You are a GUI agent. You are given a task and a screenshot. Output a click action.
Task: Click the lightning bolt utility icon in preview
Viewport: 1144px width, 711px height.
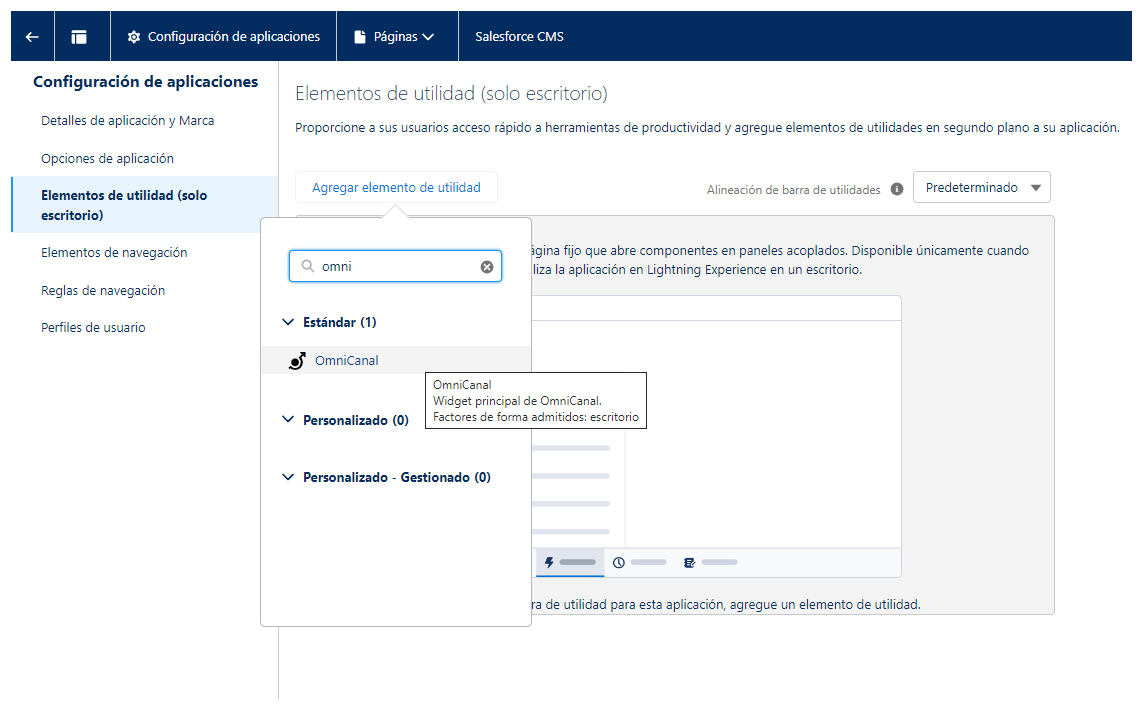[x=549, y=562]
